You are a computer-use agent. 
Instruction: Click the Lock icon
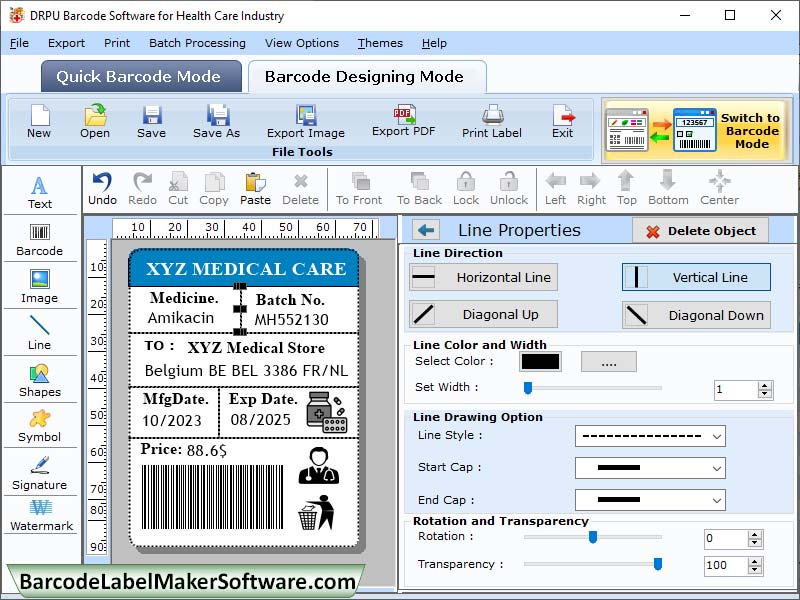pyautogui.click(x=466, y=189)
